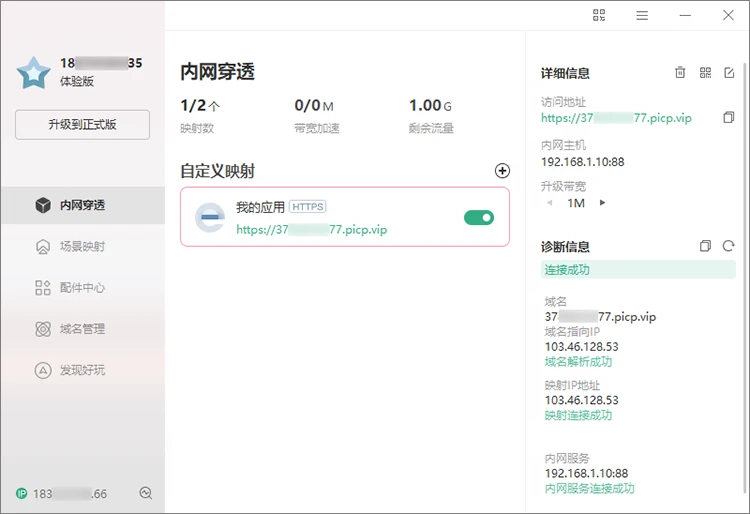750x514 pixels.
Task: Click the 内网服务 address 192.168.1.10:88 in diagnosis
Action: (586, 473)
